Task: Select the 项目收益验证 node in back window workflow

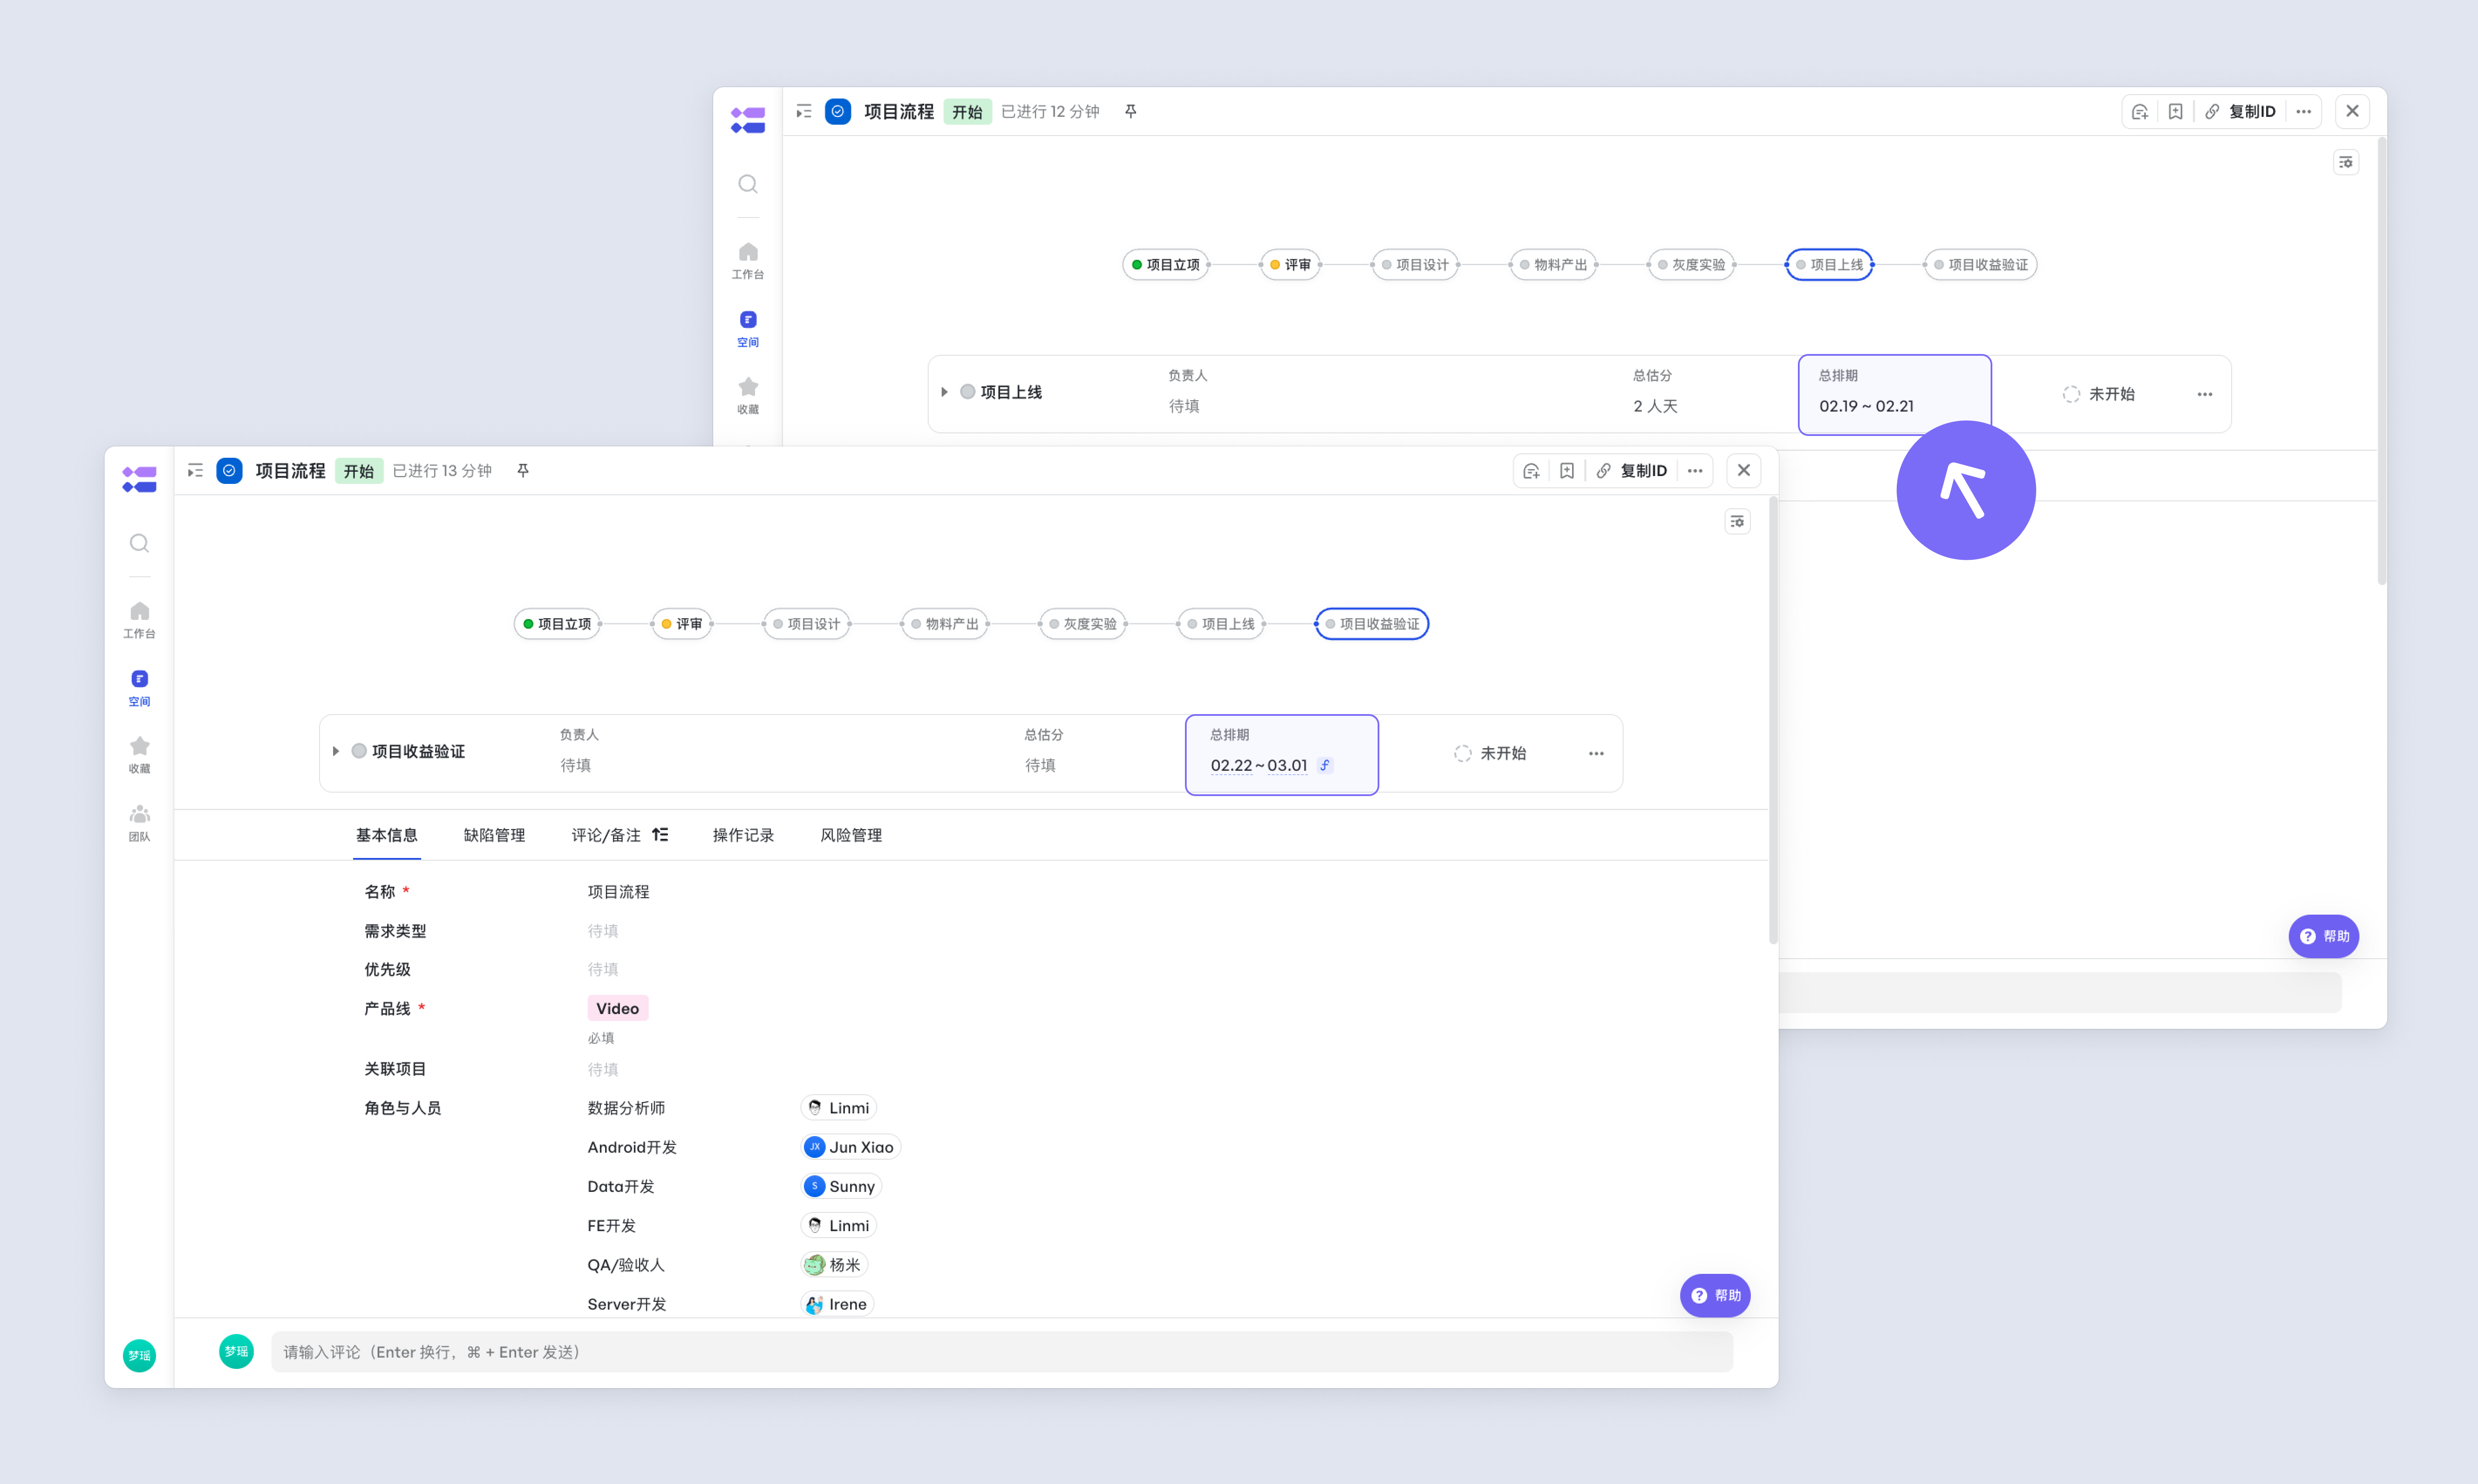Action: coord(1981,265)
